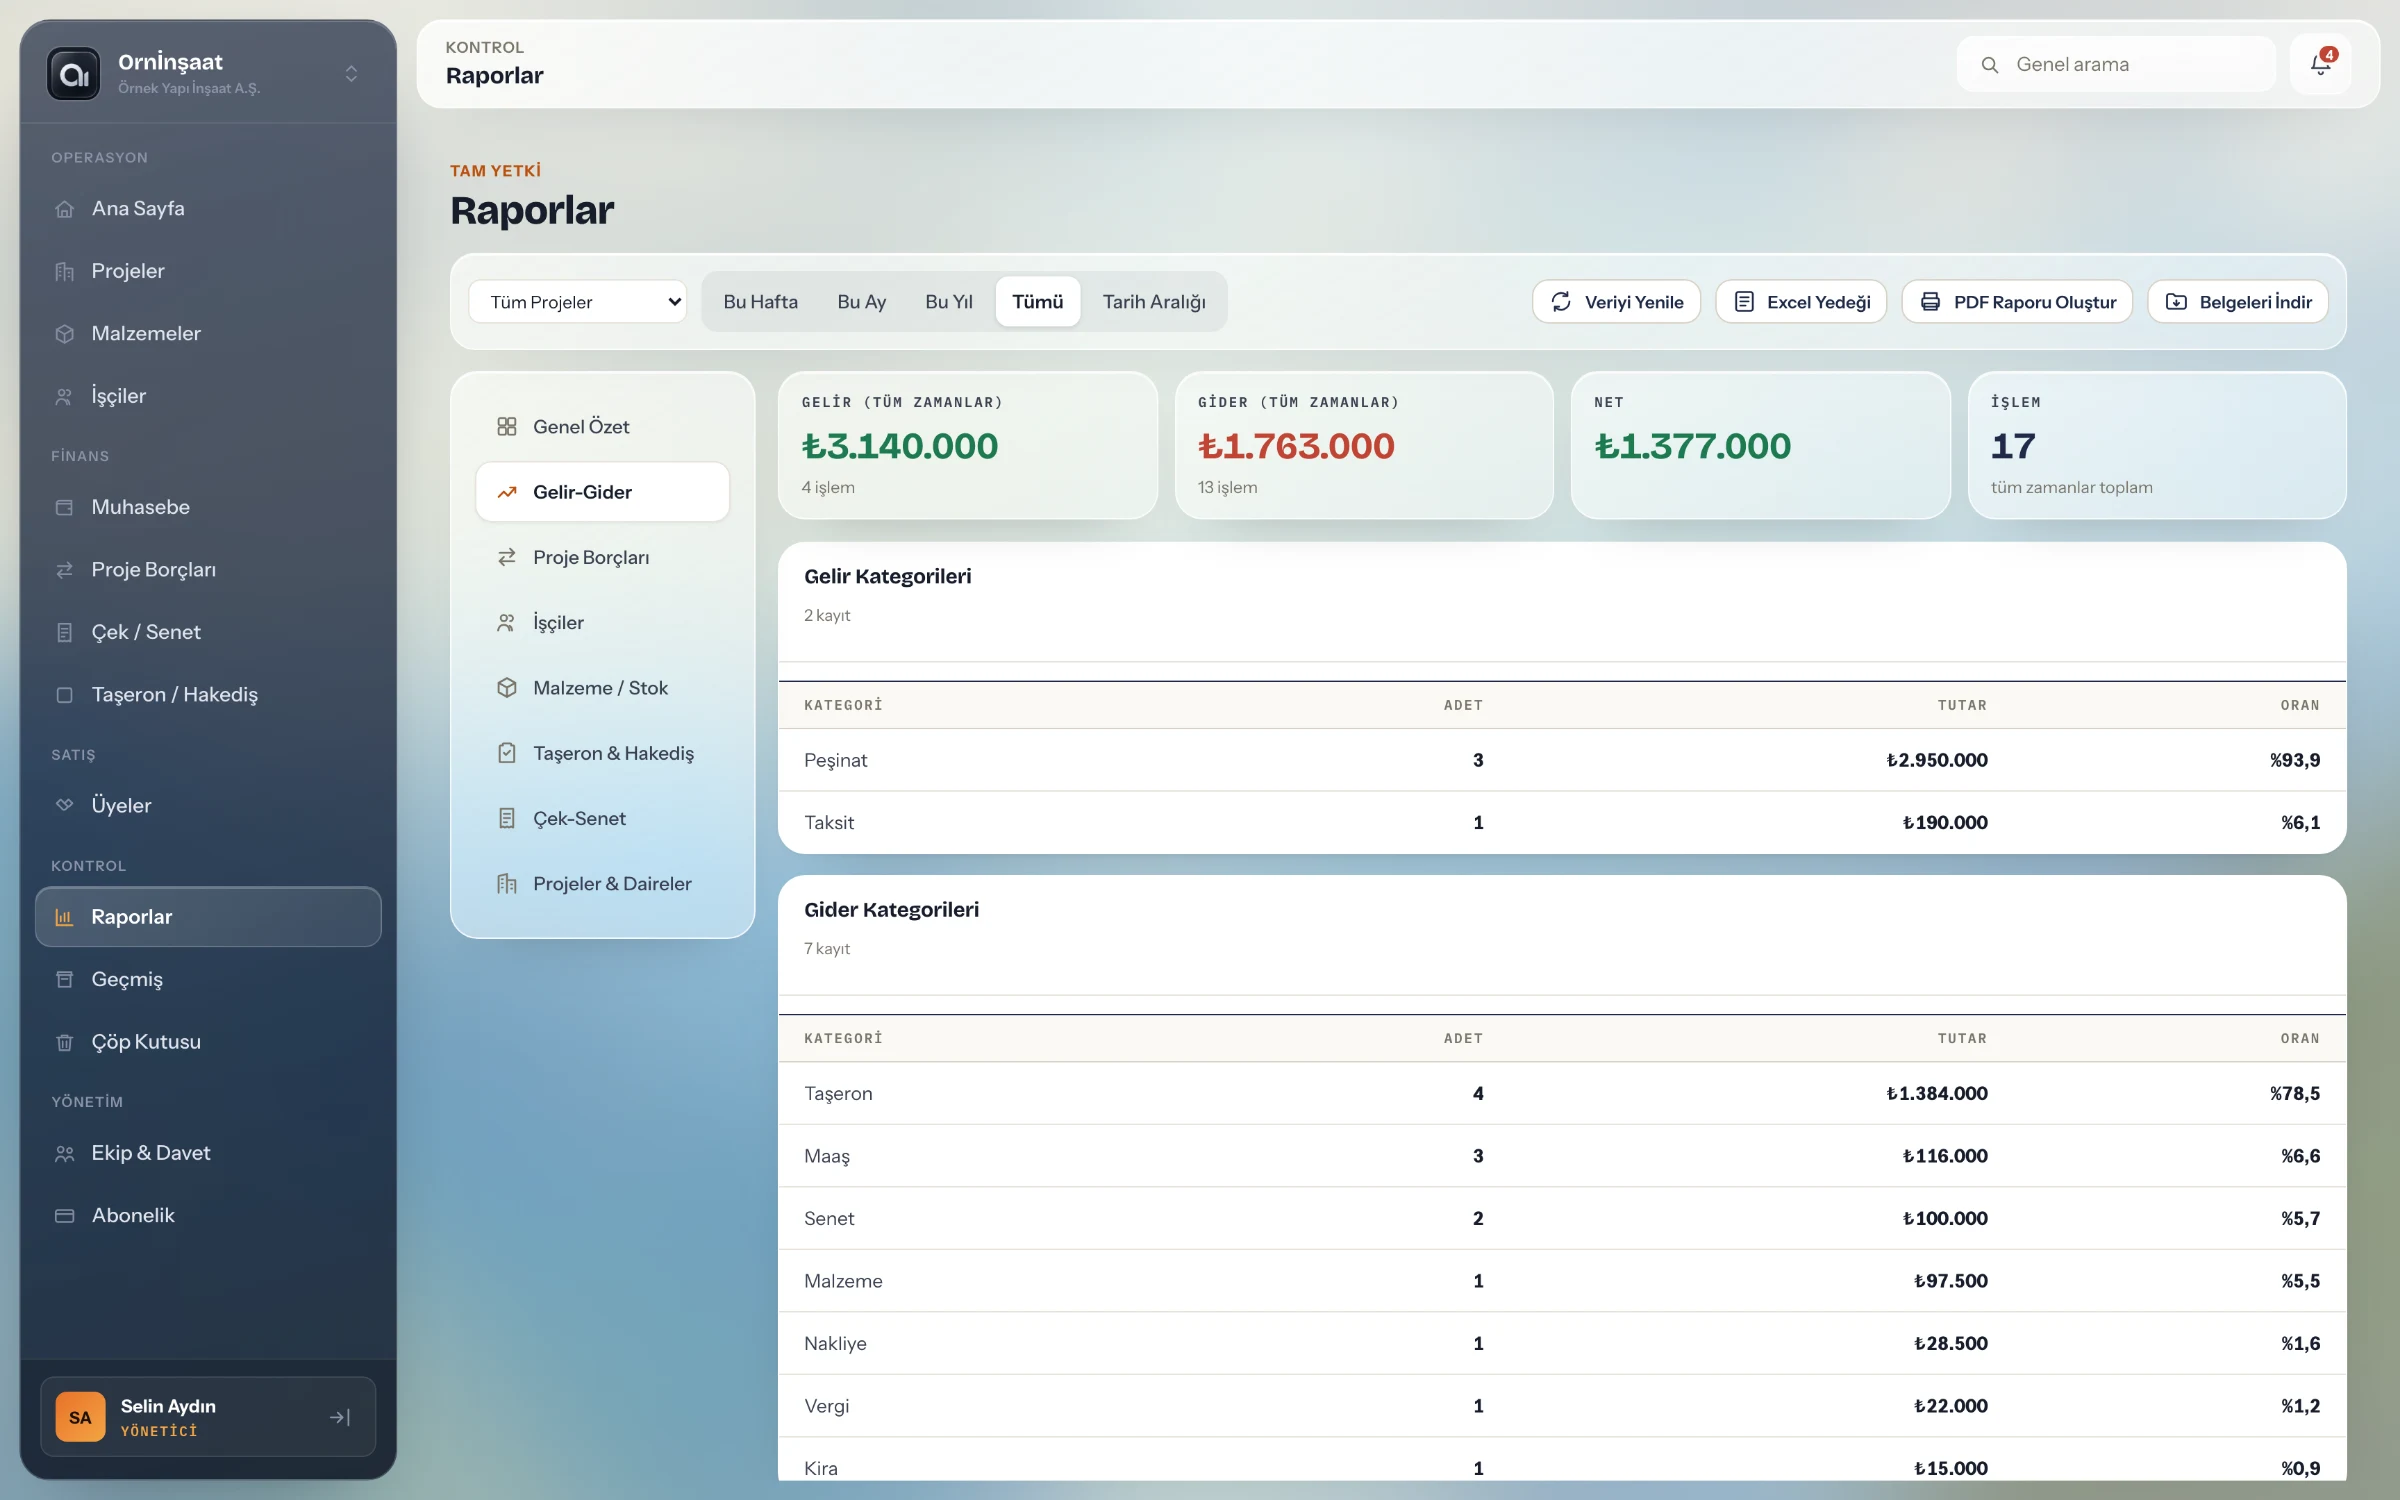Click the trash icon for Çöp Kutusu
Viewport: 2400px width, 1500px height.
click(x=65, y=1042)
